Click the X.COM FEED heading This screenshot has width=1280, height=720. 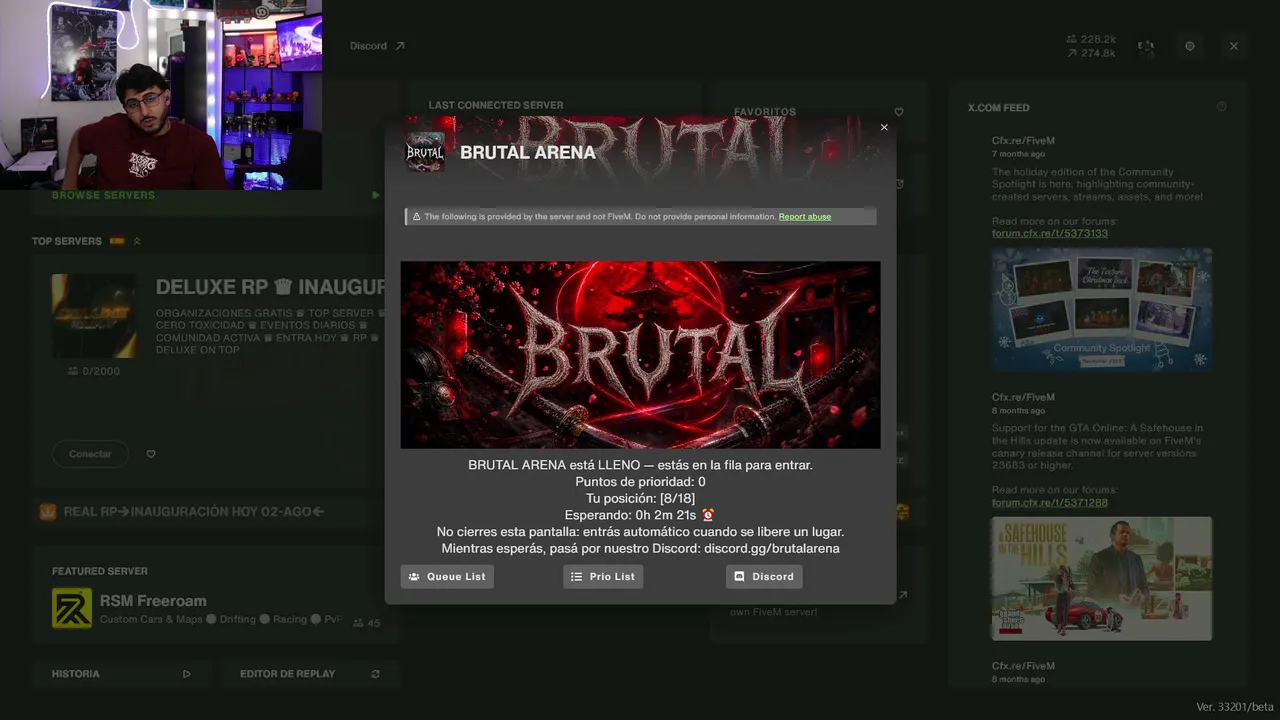pos(999,108)
